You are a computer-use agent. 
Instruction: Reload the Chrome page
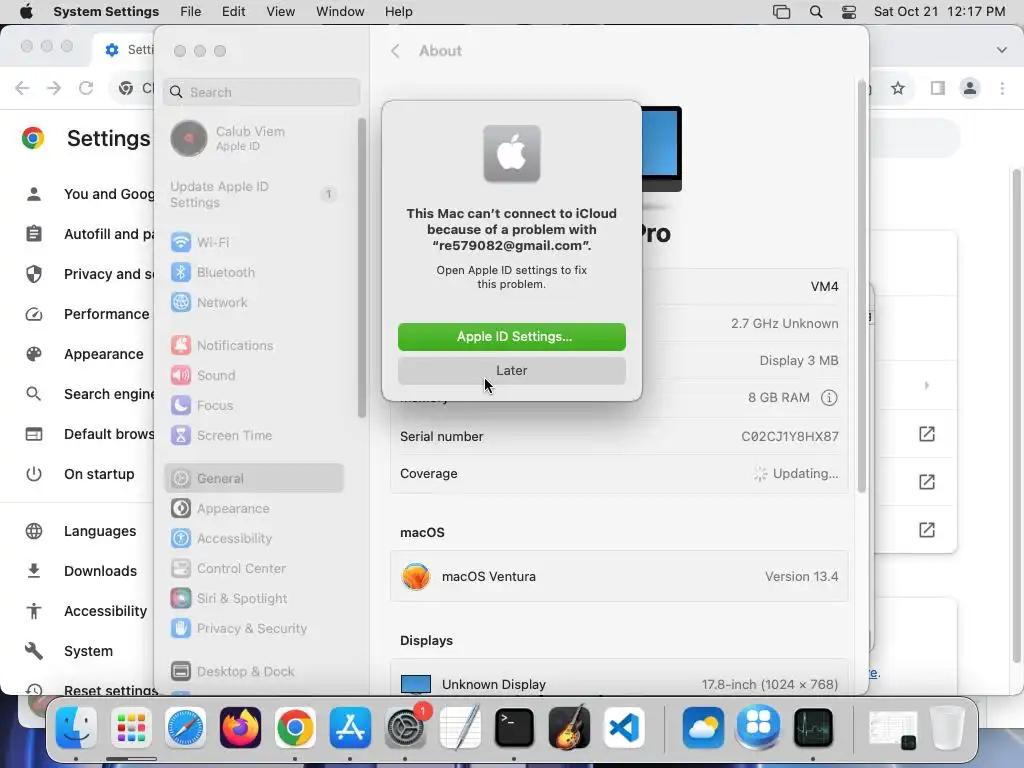coord(86,88)
